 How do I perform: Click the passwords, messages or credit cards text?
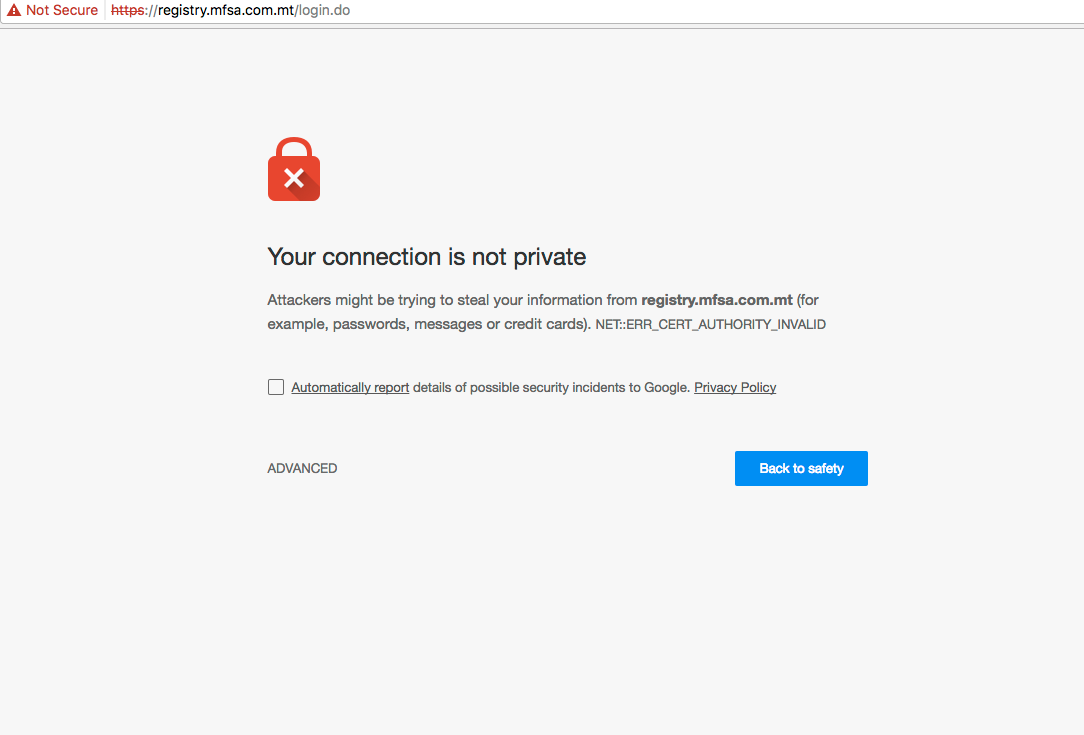tap(460, 324)
